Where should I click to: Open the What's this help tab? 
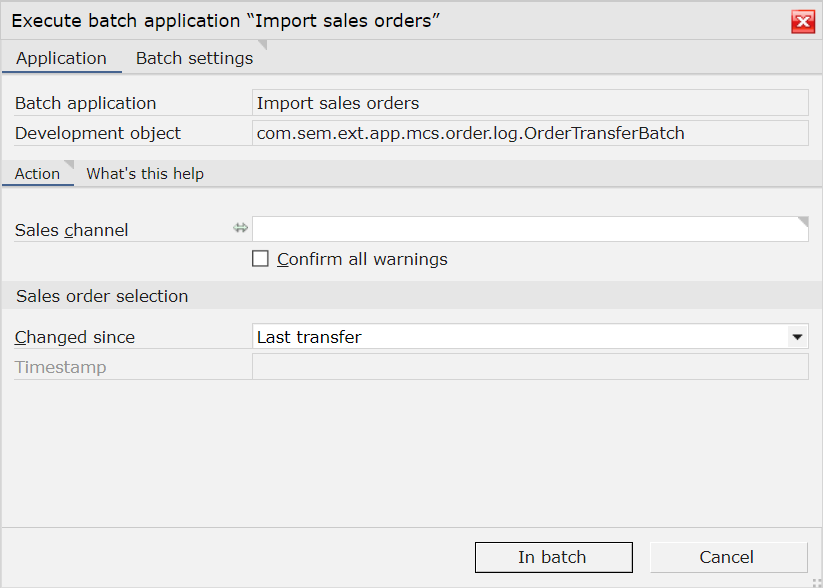(x=145, y=174)
